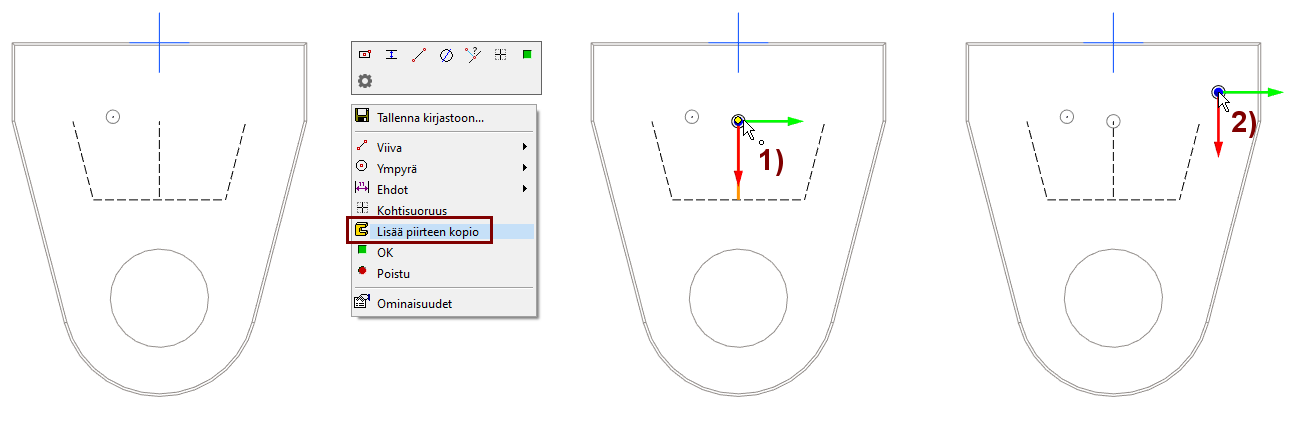The height and width of the screenshot is (425, 1289).
Task: Open settings with the gear icon
Action: (x=365, y=80)
